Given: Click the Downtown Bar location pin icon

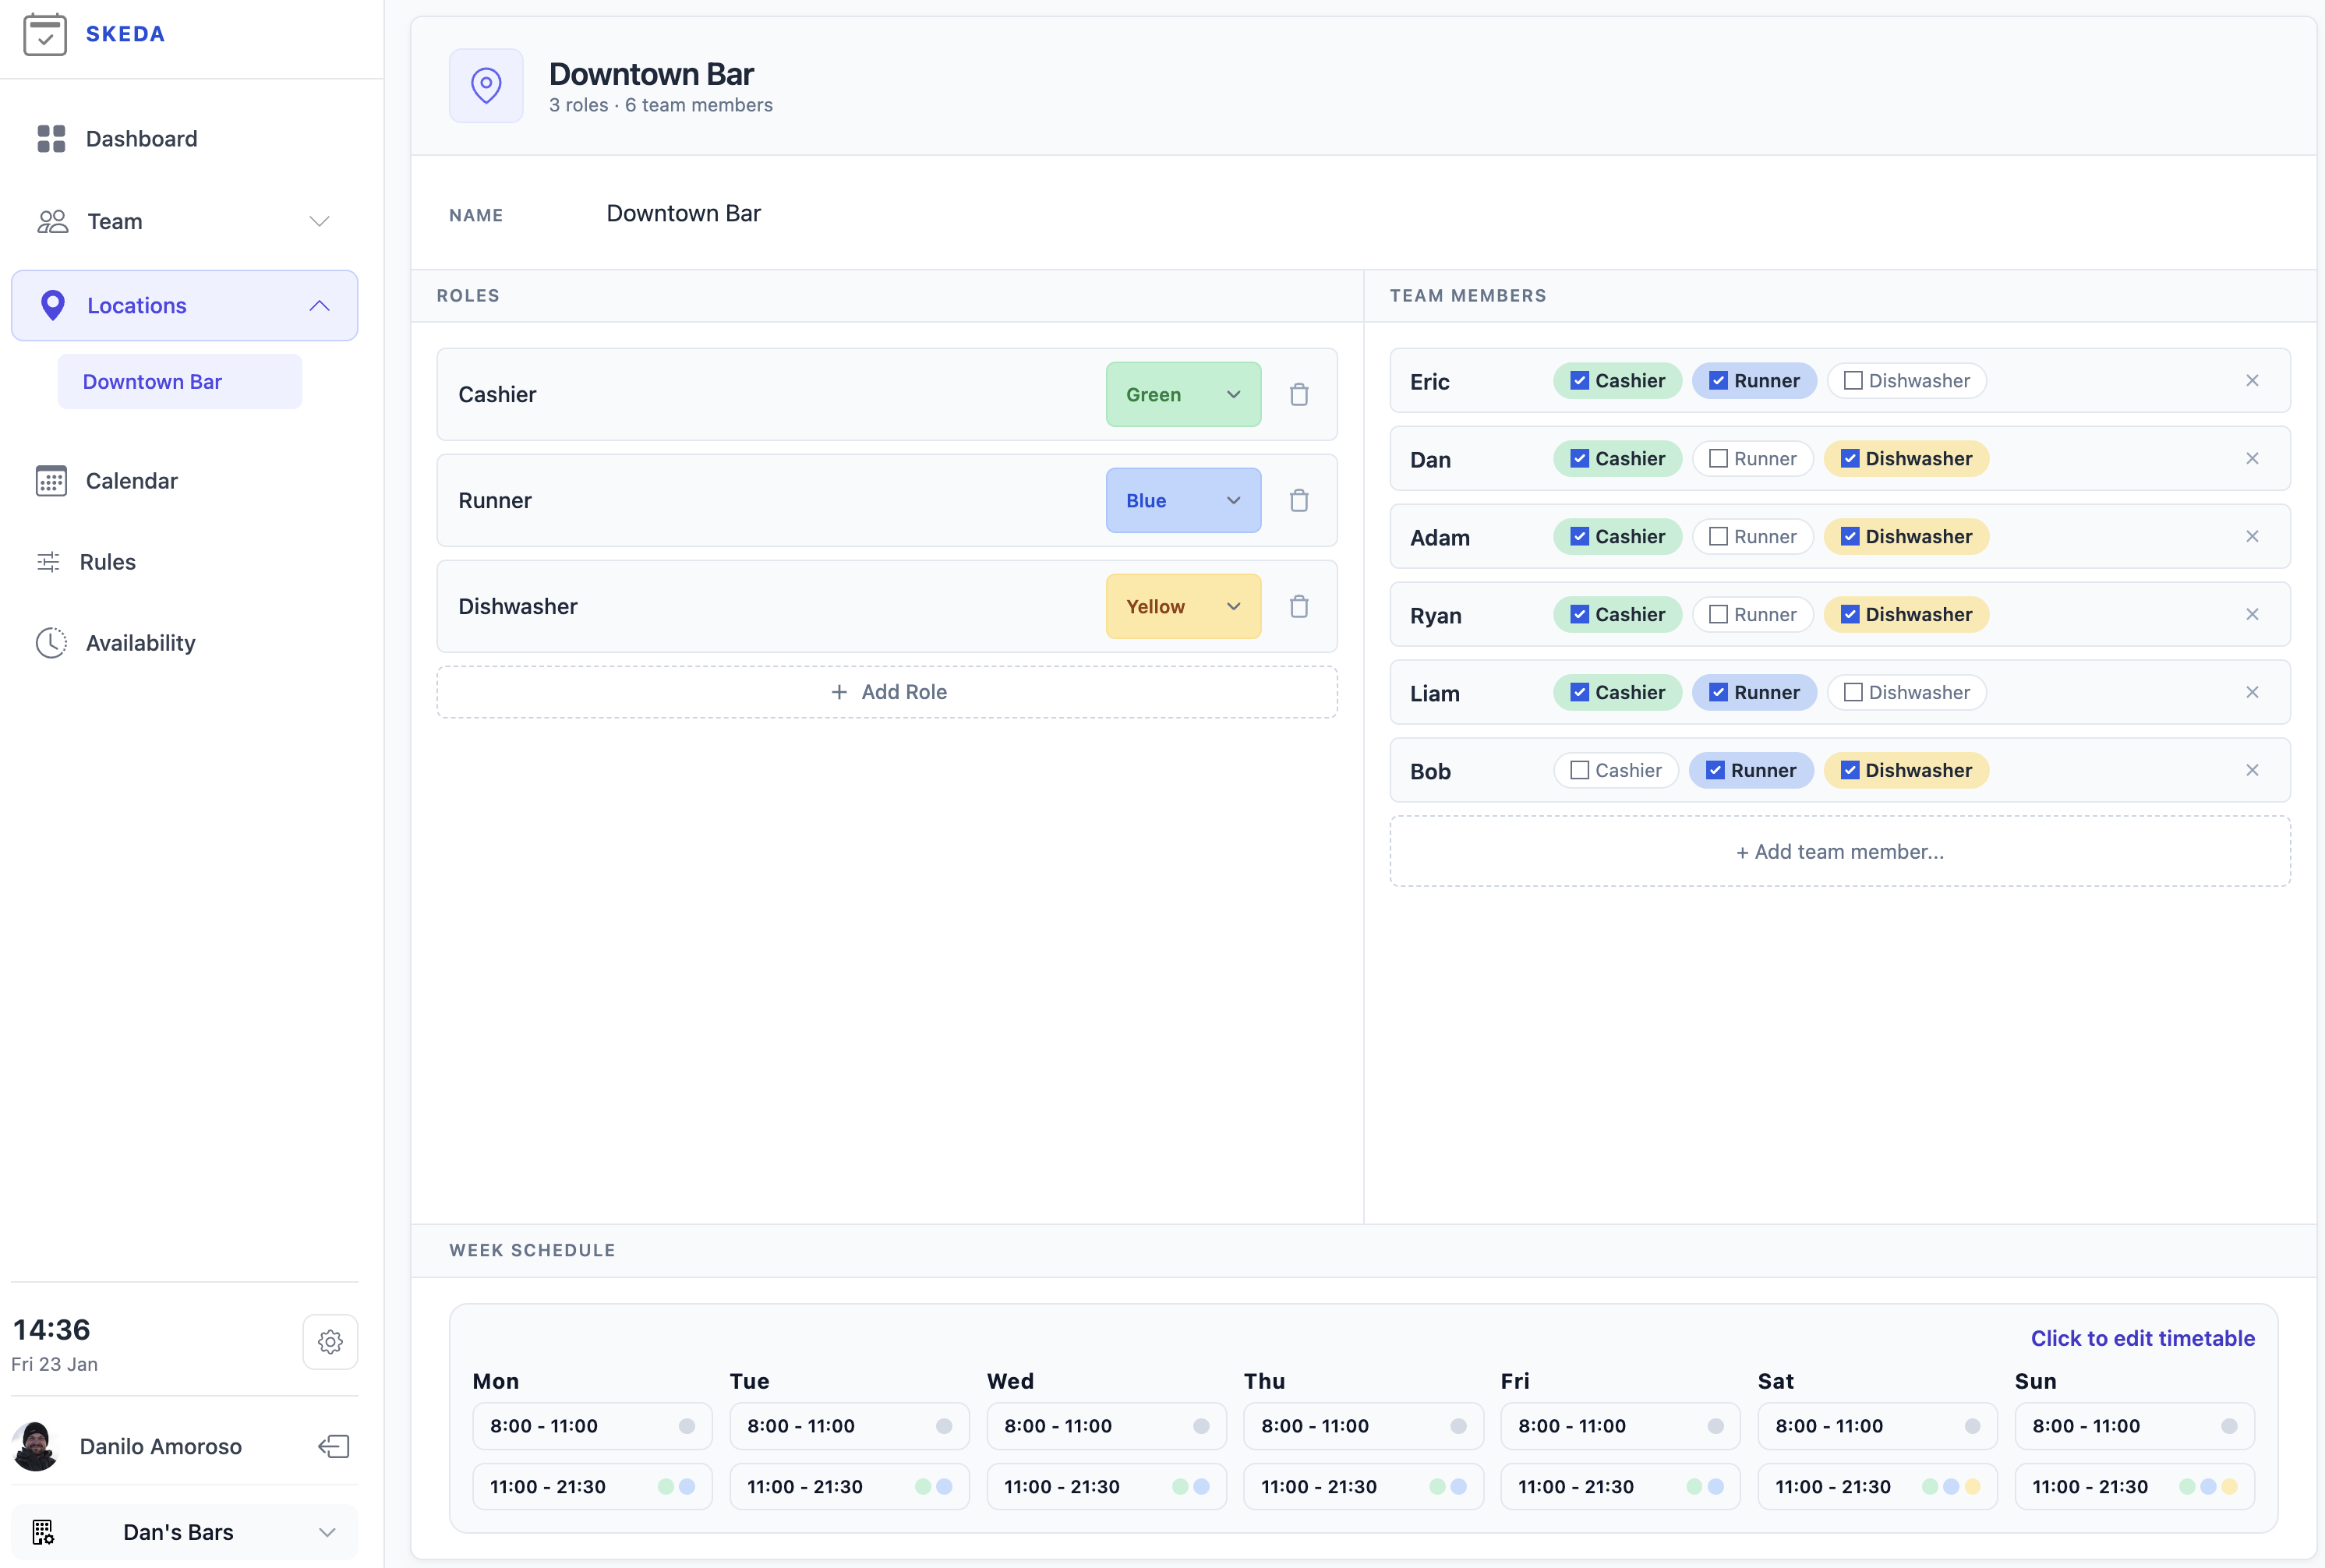Looking at the screenshot, I should 487,85.
